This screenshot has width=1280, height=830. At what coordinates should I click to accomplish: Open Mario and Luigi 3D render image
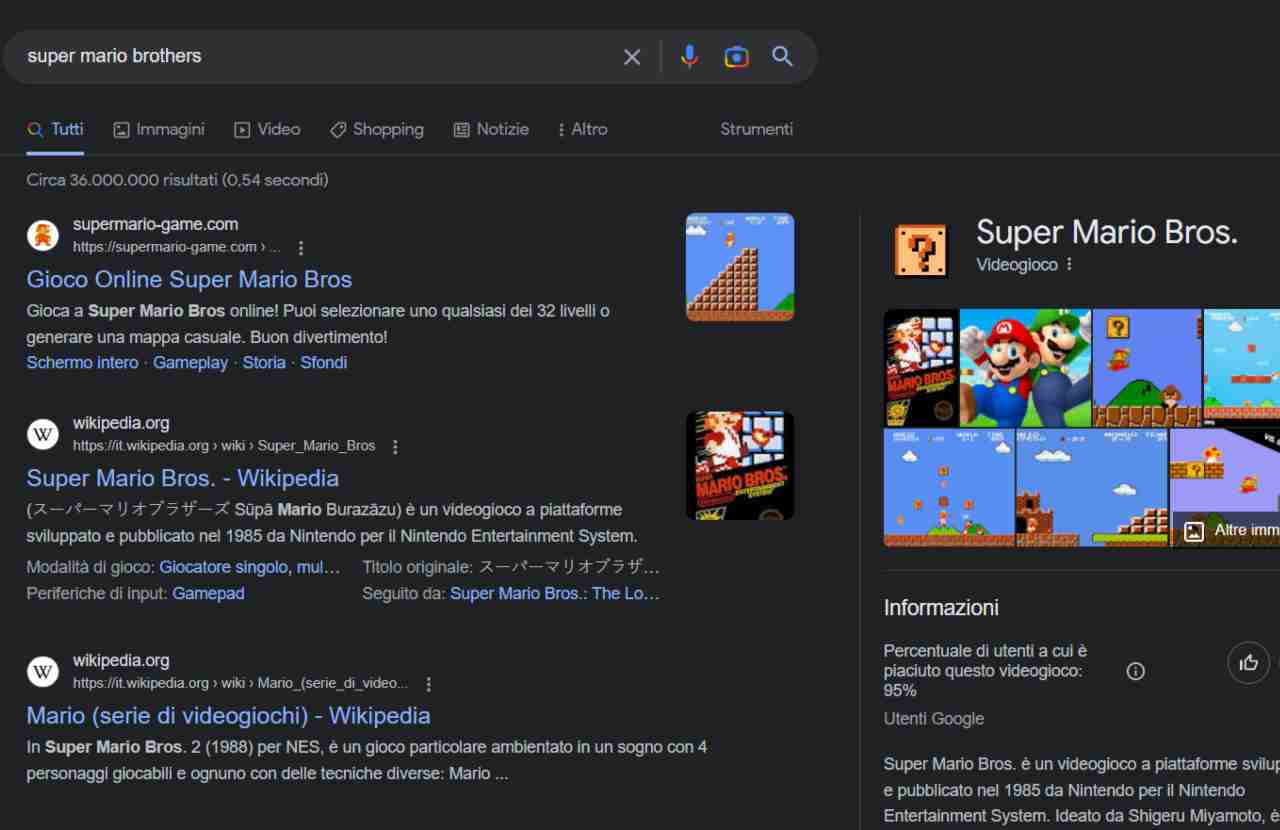tap(1025, 368)
